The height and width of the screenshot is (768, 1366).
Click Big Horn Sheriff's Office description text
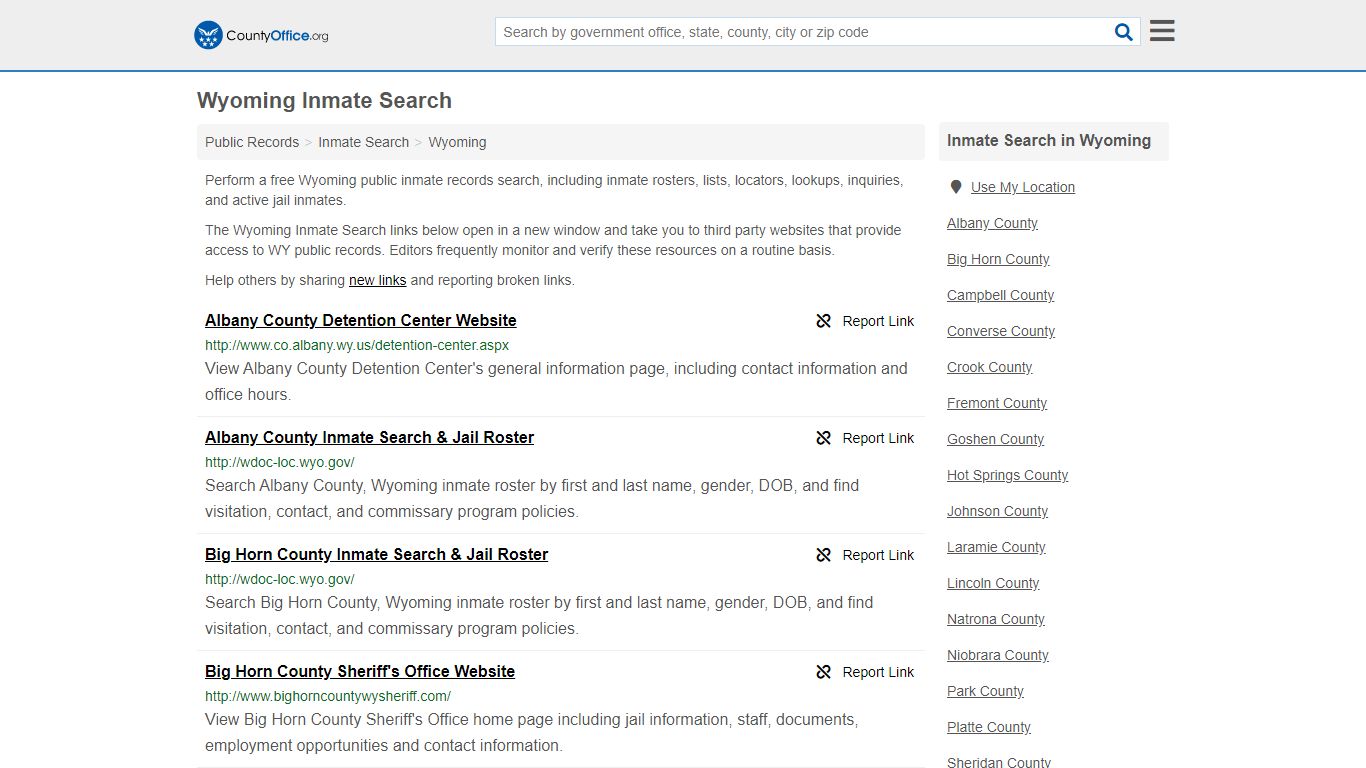(532, 732)
